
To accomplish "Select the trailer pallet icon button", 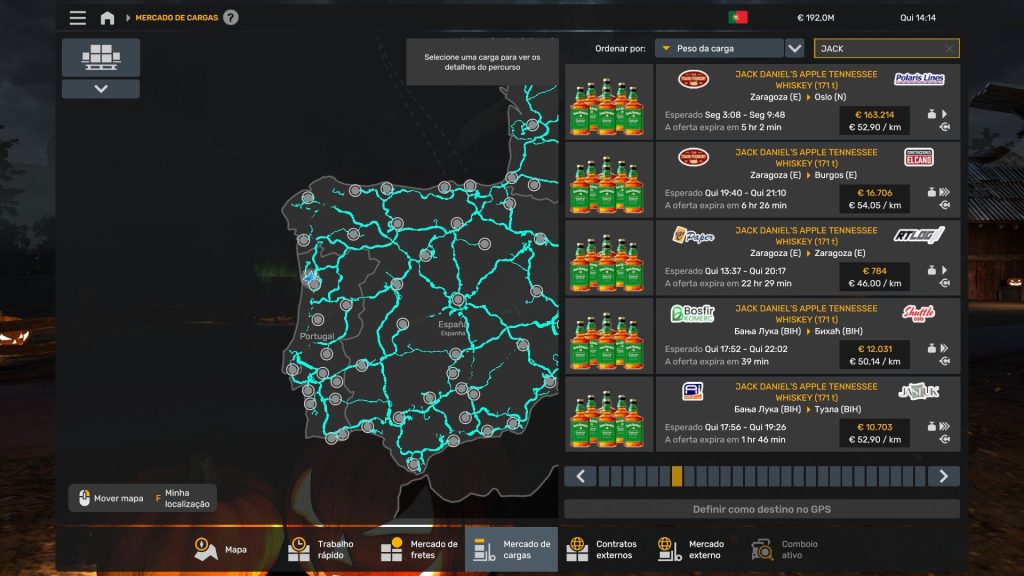I will pos(101,57).
